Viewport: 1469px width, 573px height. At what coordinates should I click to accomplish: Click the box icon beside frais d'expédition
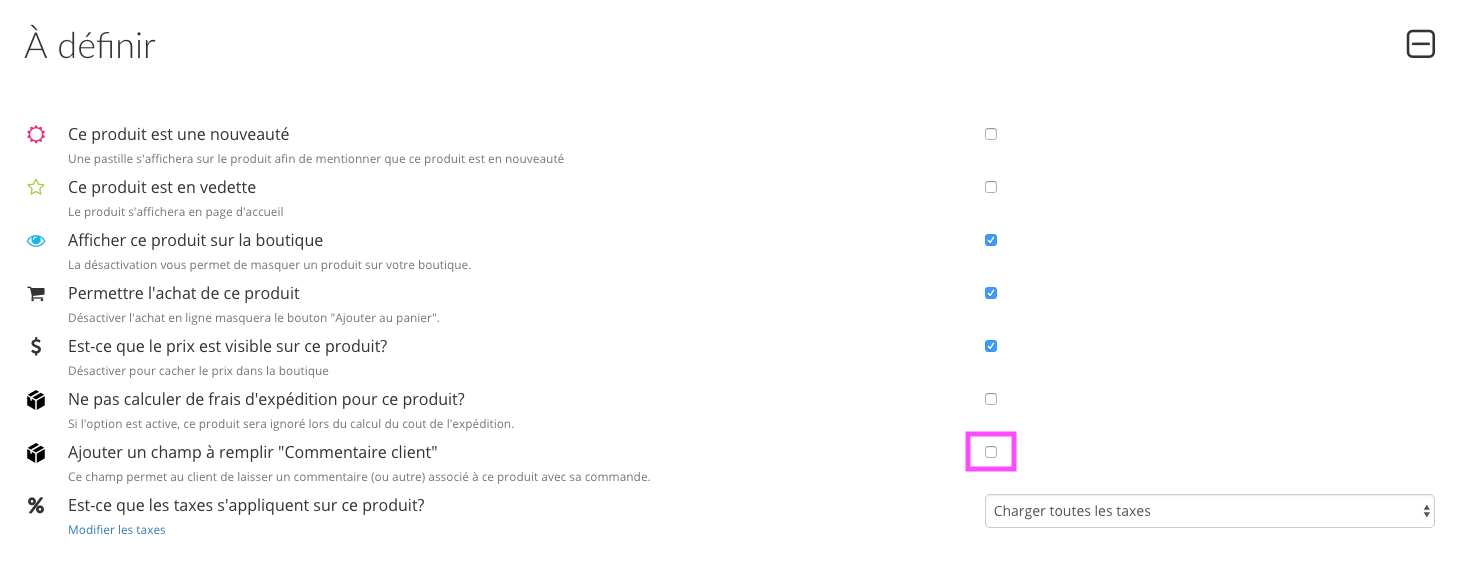pyautogui.click(x=36, y=400)
